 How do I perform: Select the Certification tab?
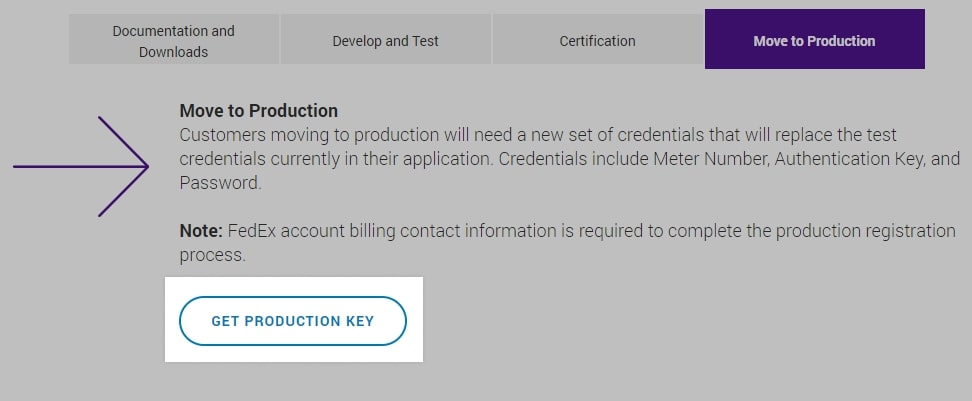point(597,41)
